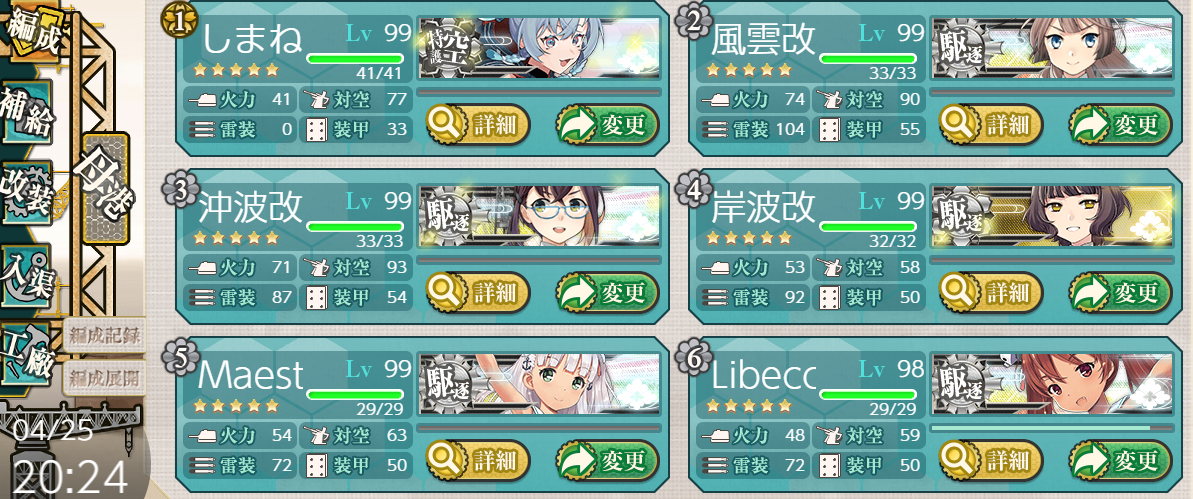Open 編成展開 fleet deploy tab
This screenshot has height=499, width=1193.
click(x=104, y=376)
